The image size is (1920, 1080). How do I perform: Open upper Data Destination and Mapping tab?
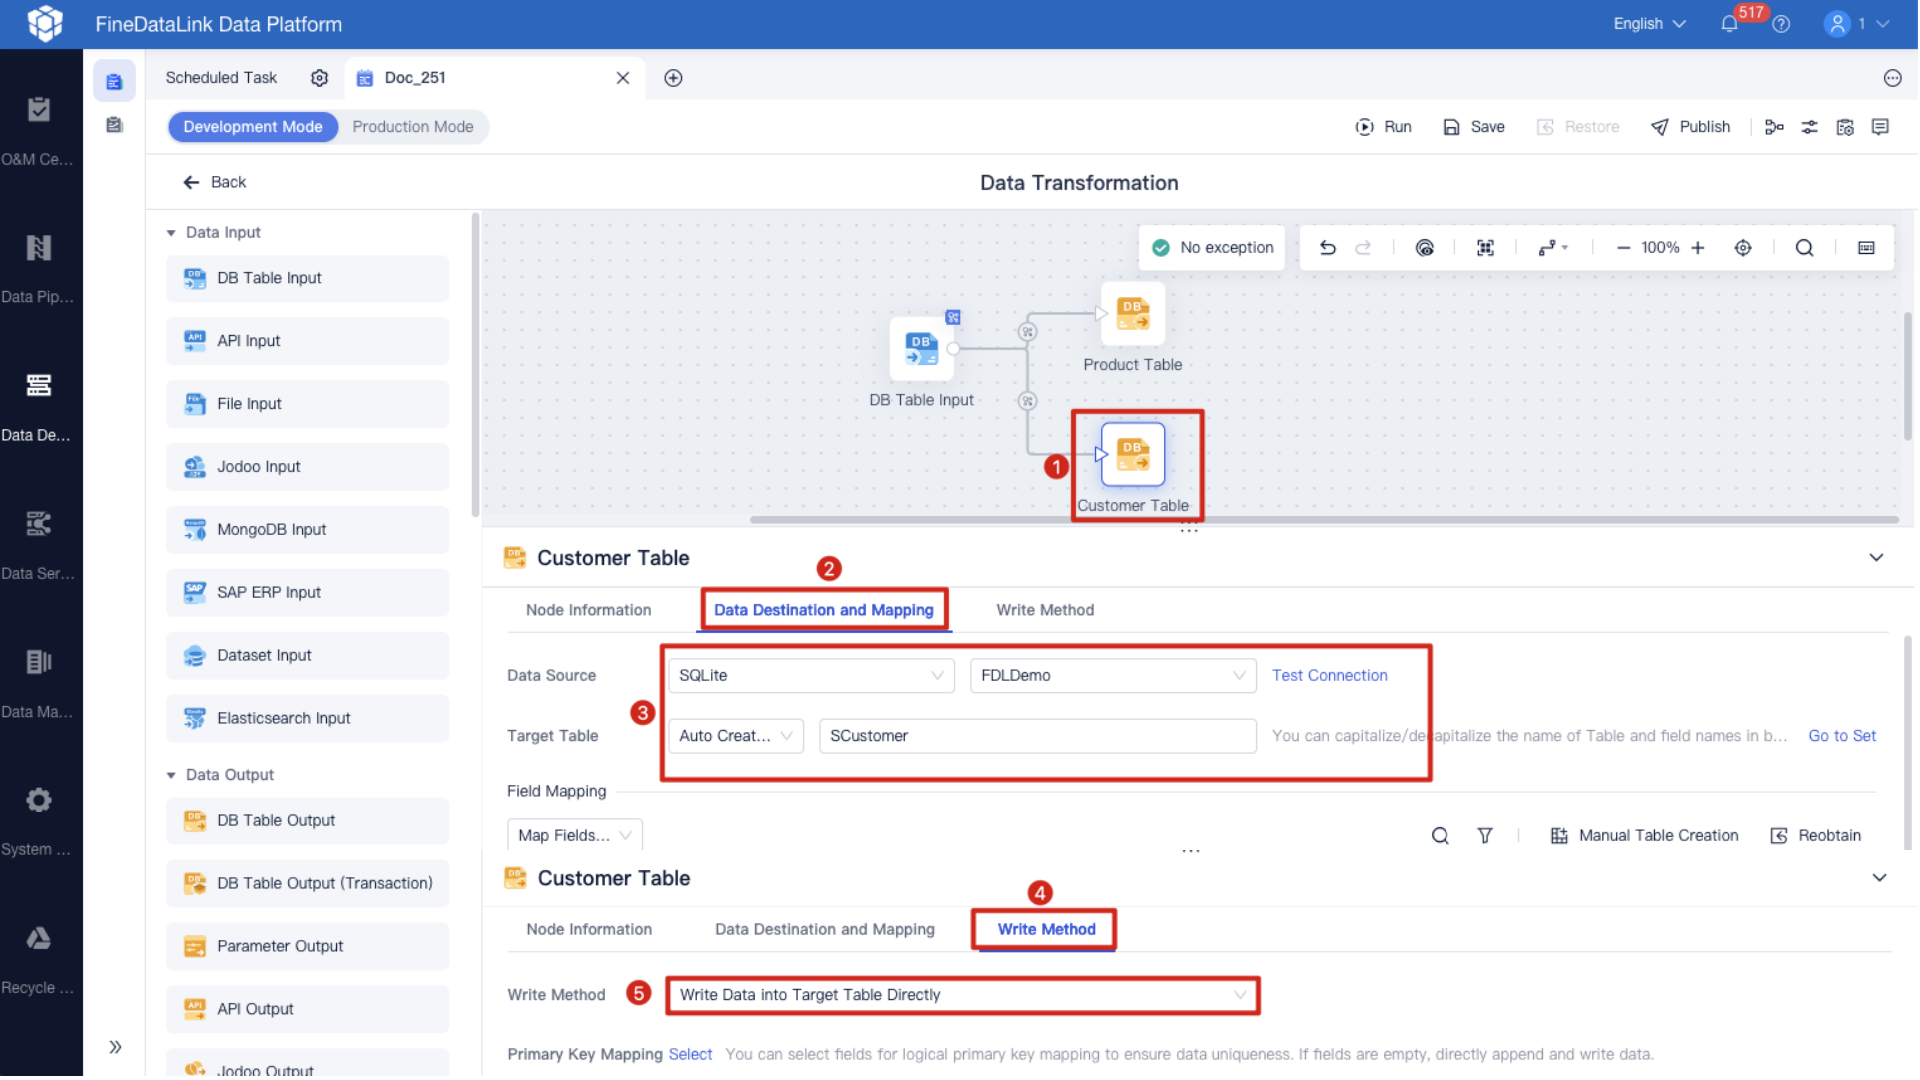click(823, 611)
